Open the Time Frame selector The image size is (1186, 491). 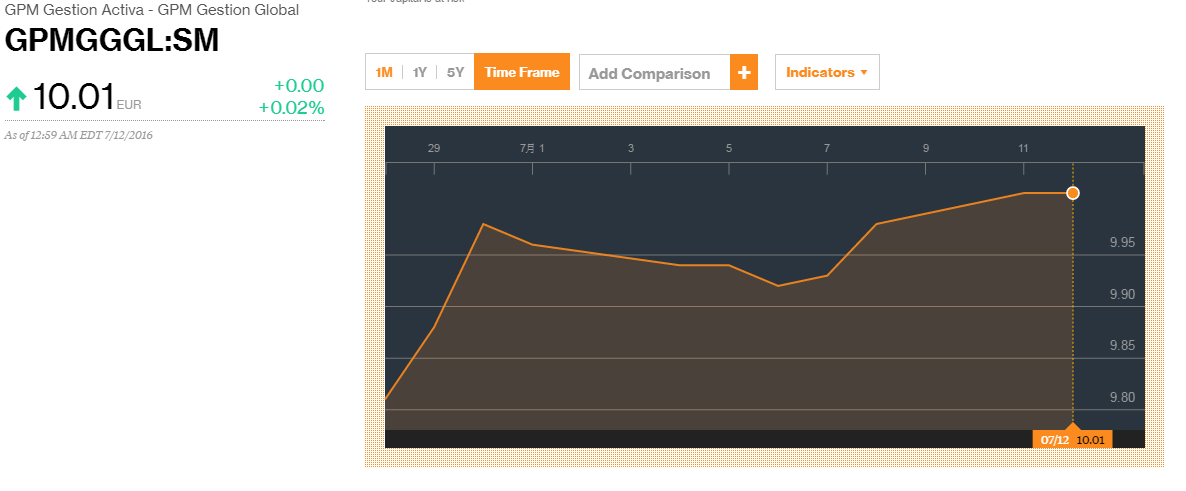pyautogui.click(x=522, y=72)
